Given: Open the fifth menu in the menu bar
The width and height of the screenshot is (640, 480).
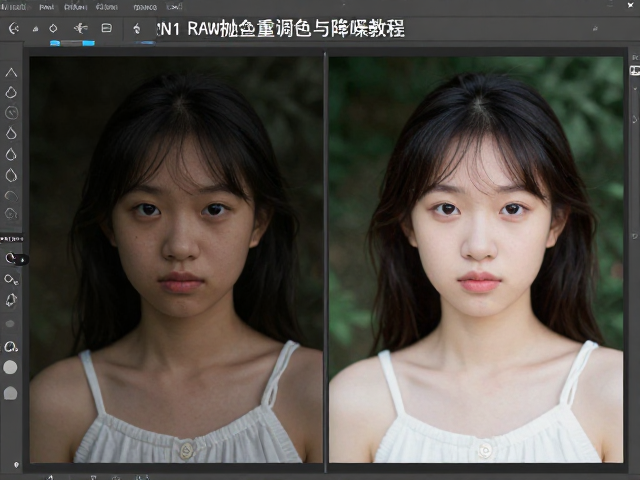Looking at the screenshot, I should [145, 7].
